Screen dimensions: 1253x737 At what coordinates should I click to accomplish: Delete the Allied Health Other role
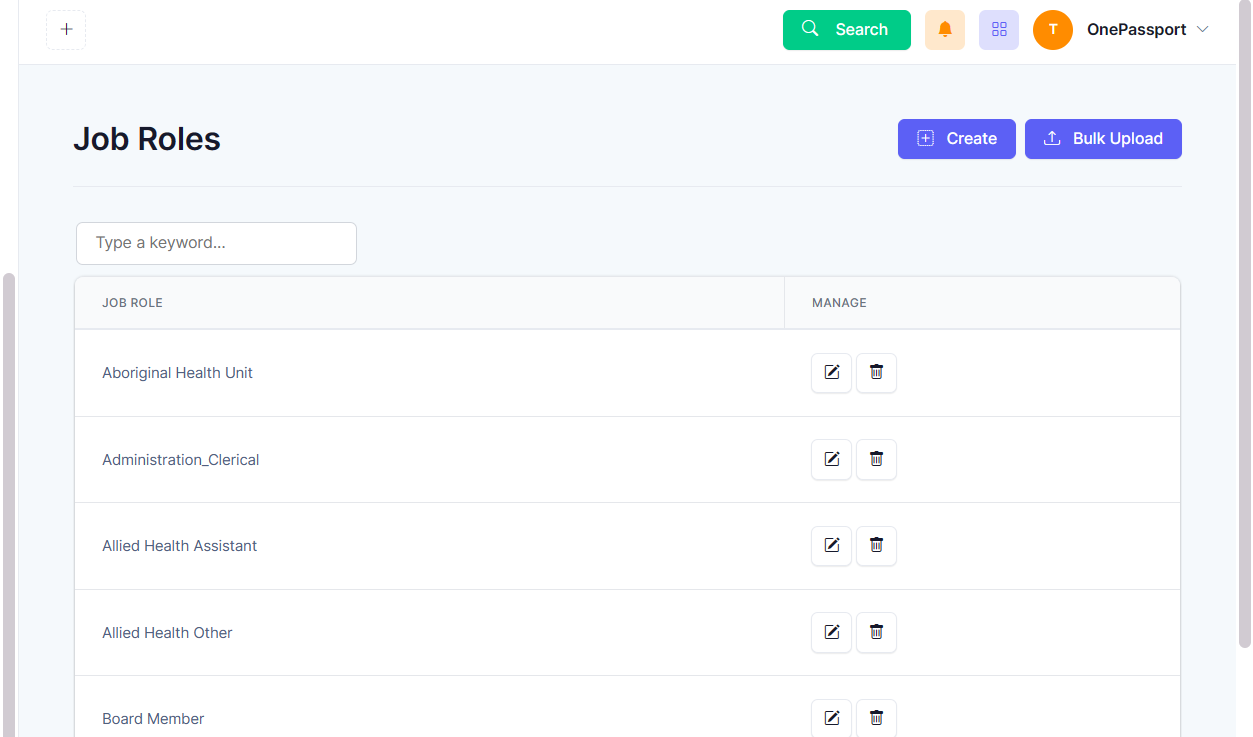click(876, 632)
